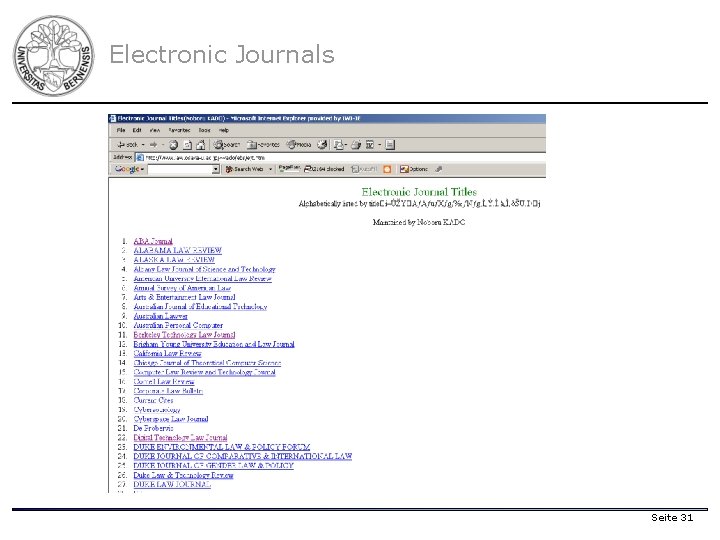Click the page icon in address bar
This screenshot has height=540, width=720.
tap(140, 158)
